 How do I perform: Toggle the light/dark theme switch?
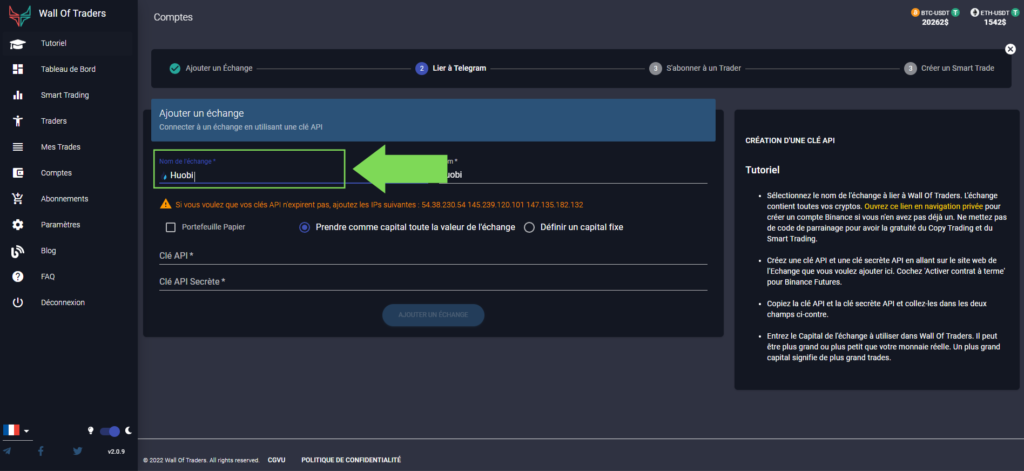point(110,430)
